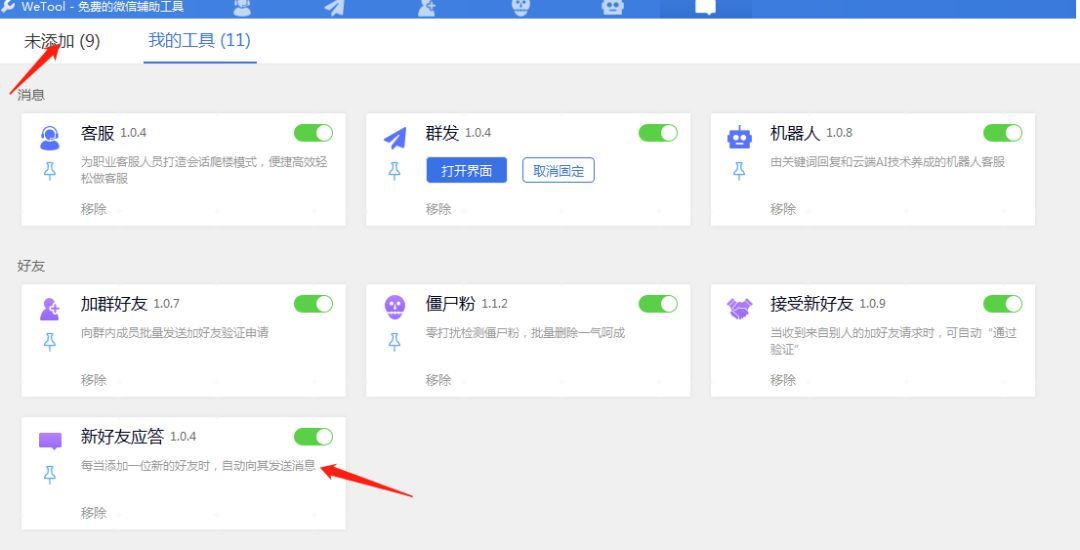The height and width of the screenshot is (550, 1080).
Task: Remove the 机器人 tool via 移除
Action: pyautogui.click(x=783, y=209)
